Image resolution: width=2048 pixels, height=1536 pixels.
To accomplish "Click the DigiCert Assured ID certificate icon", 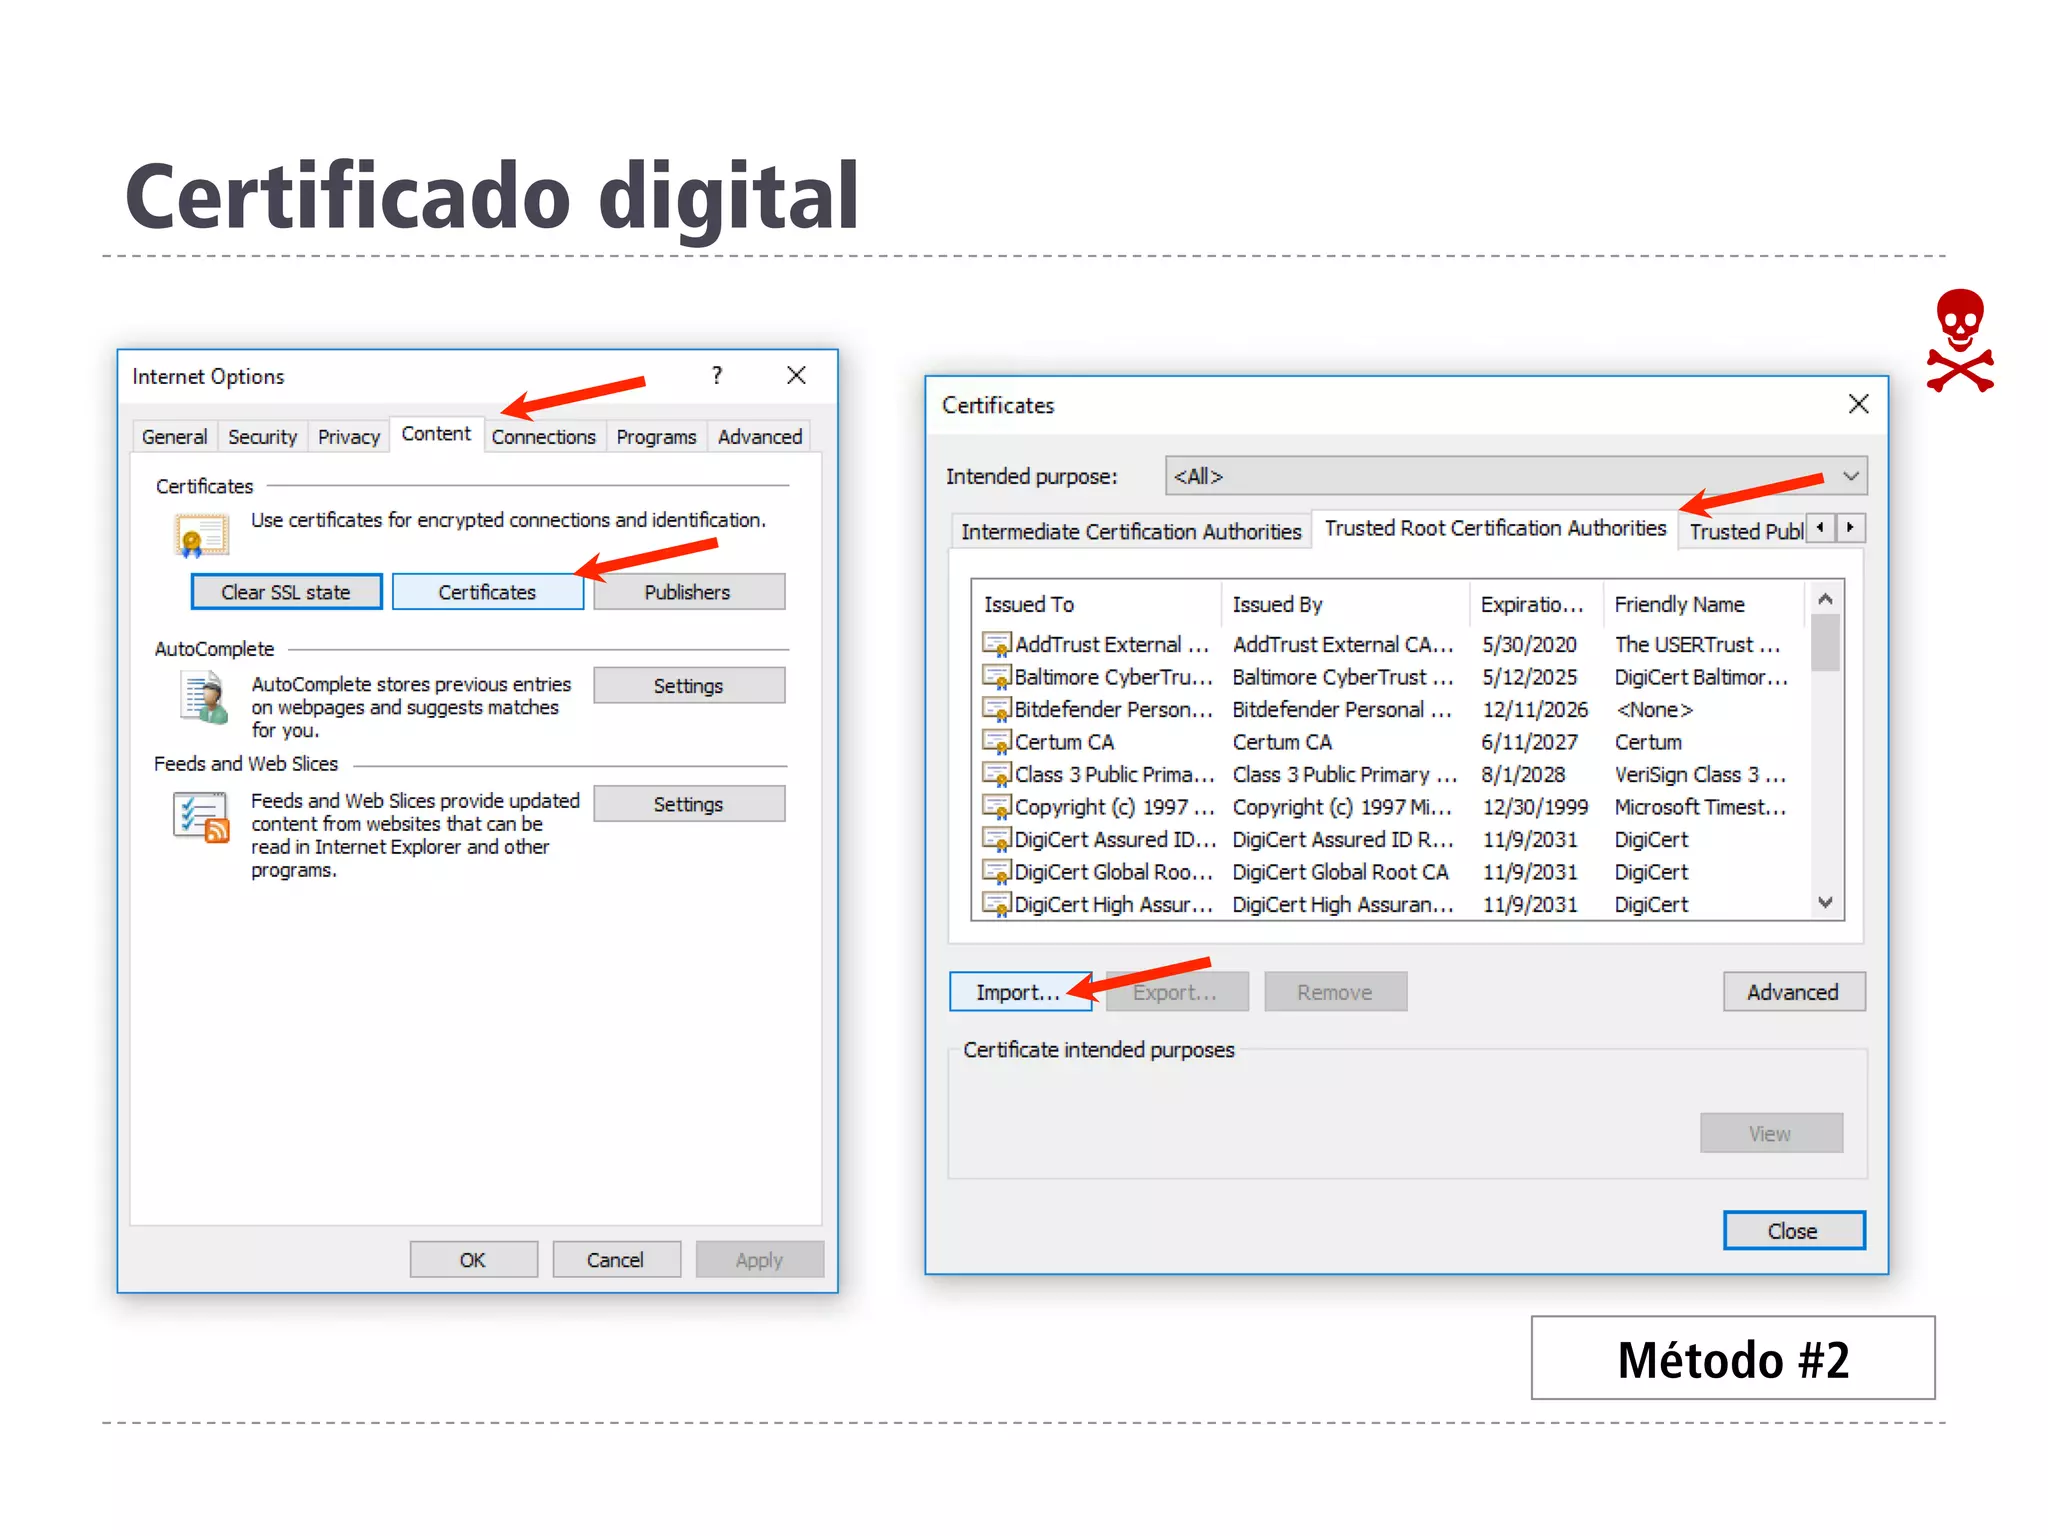I will pos(996,839).
